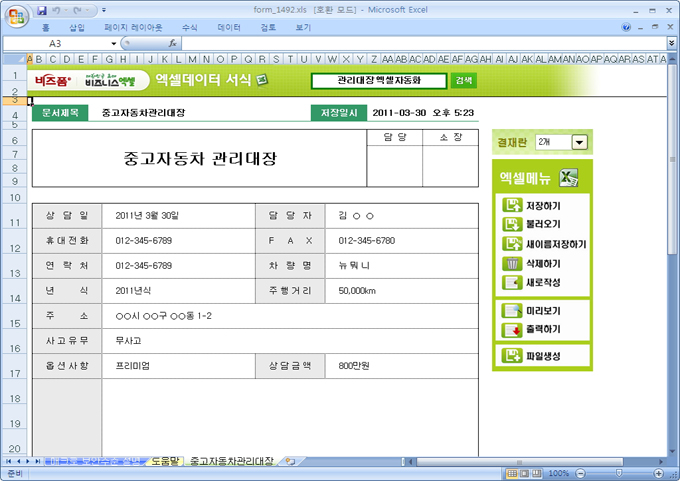680x481 pixels.
Task: Open the quick access toolbar customize arrow
Action: click(105, 9)
